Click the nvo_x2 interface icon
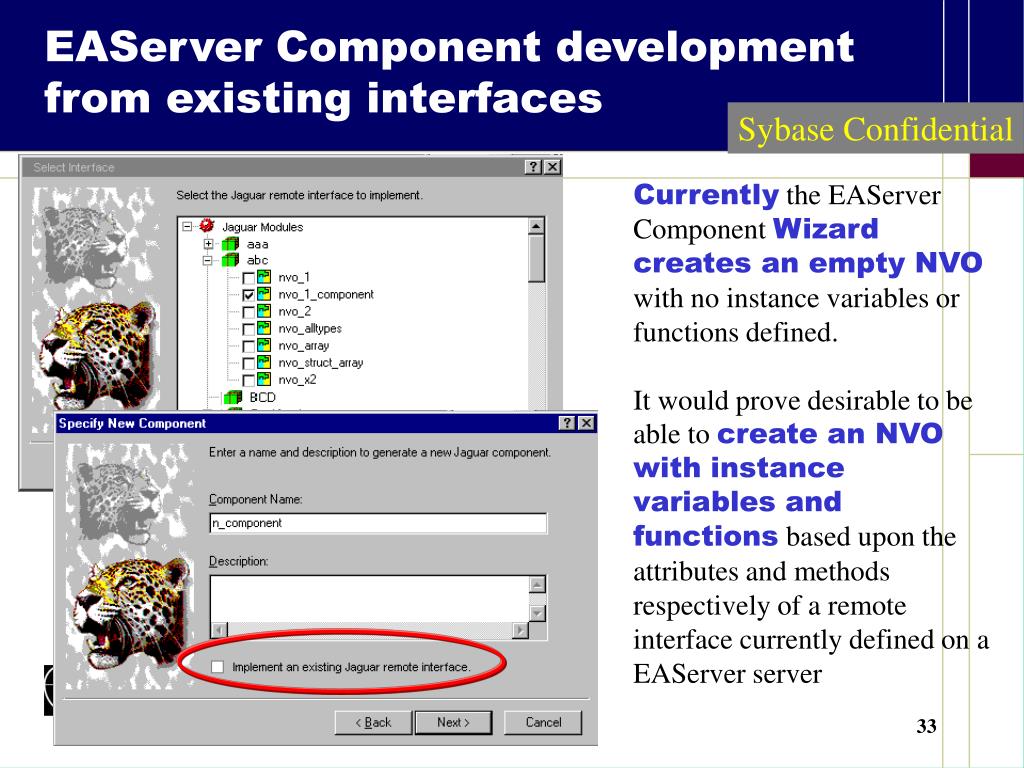Viewport: 1024px width, 768px height. pos(264,379)
